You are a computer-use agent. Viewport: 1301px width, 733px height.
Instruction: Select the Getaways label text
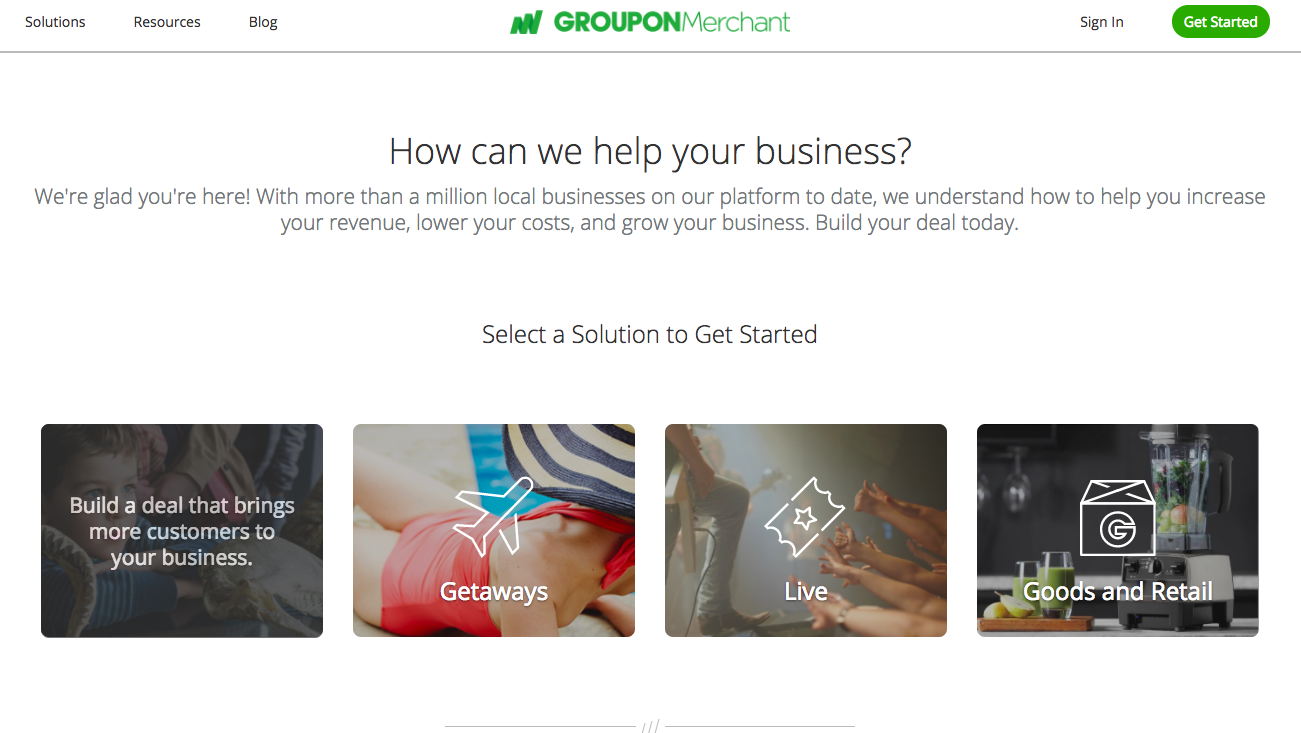pos(494,592)
